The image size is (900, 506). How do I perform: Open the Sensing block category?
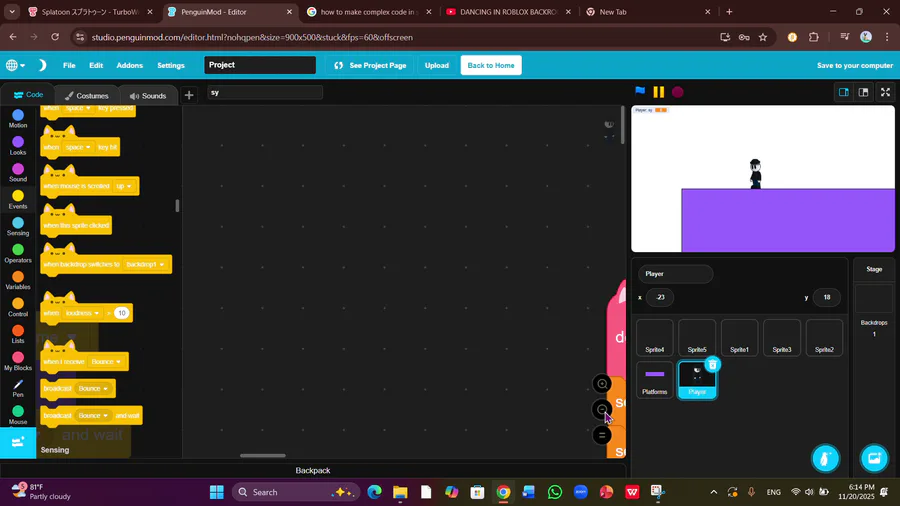pyautogui.click(x=18, y=227)
